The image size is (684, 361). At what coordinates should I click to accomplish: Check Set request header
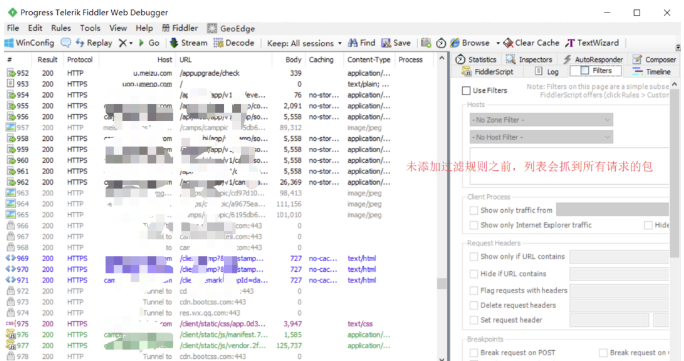click(474, 320)
